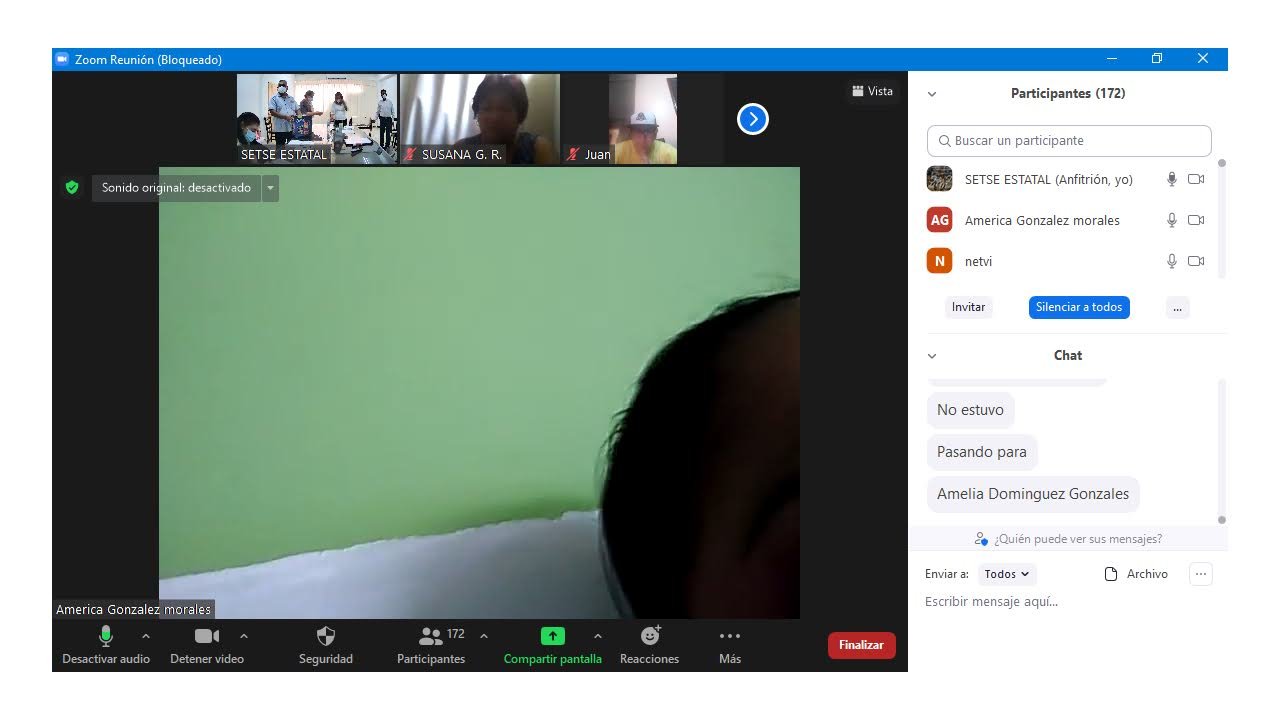1280x720 pixels.
Task: Open the Enviar a Todos dropdown
Action: point(1007,574)
